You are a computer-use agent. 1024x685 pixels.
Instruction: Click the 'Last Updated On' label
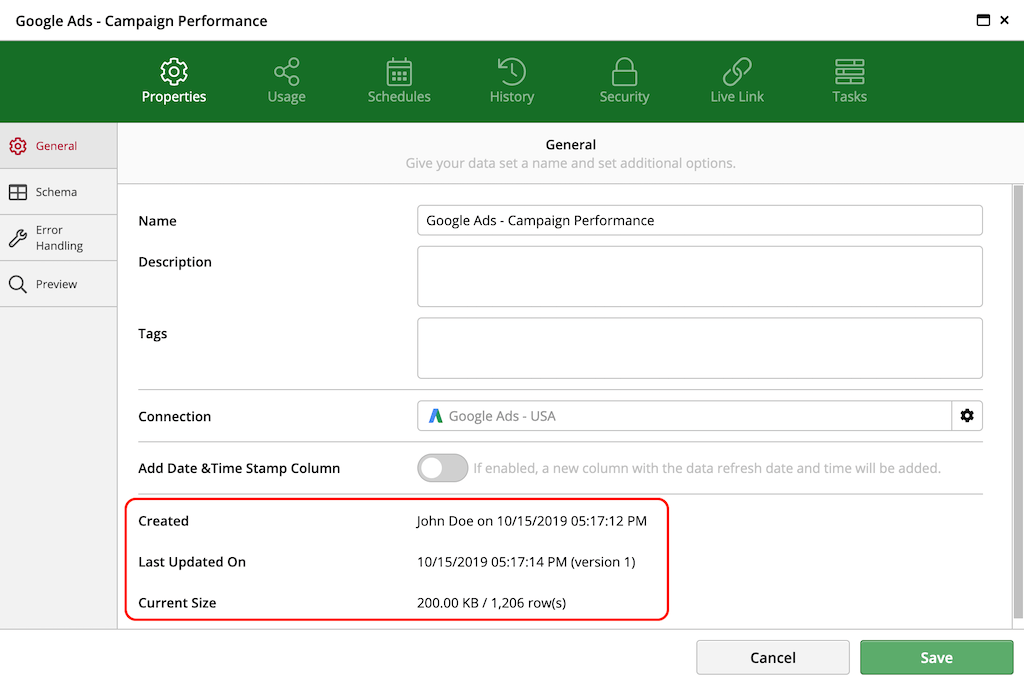tap(192, 562)
